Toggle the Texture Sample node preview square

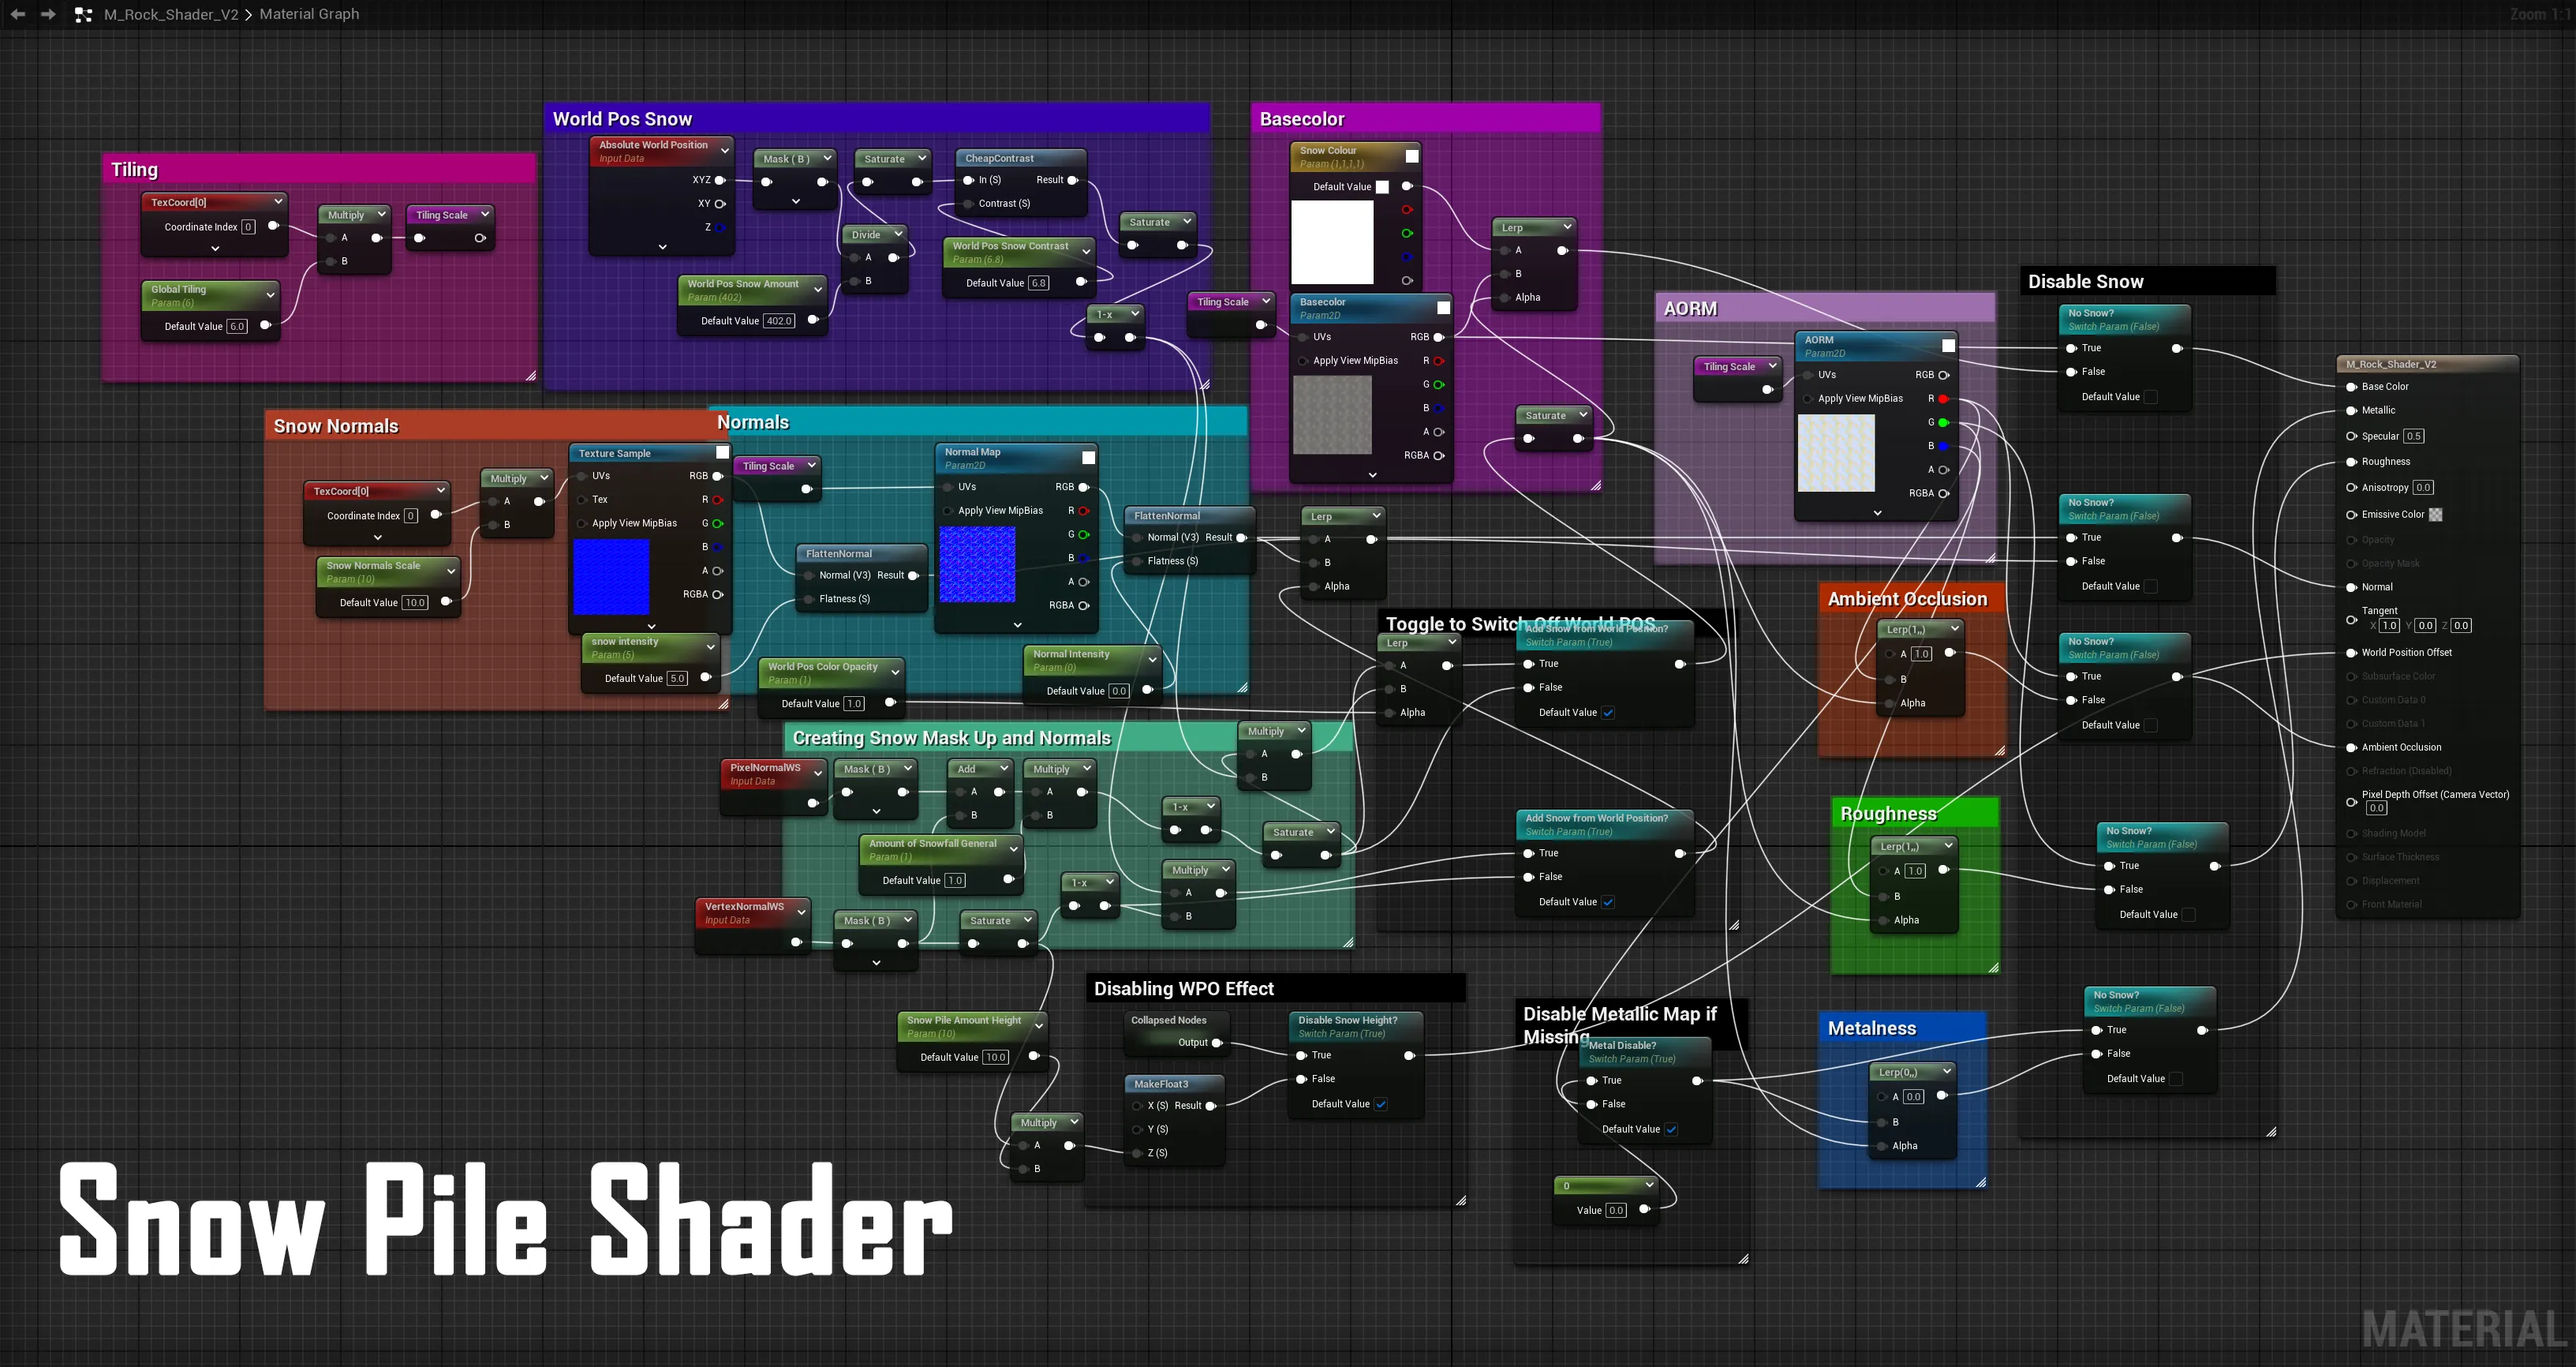[722, 453]
